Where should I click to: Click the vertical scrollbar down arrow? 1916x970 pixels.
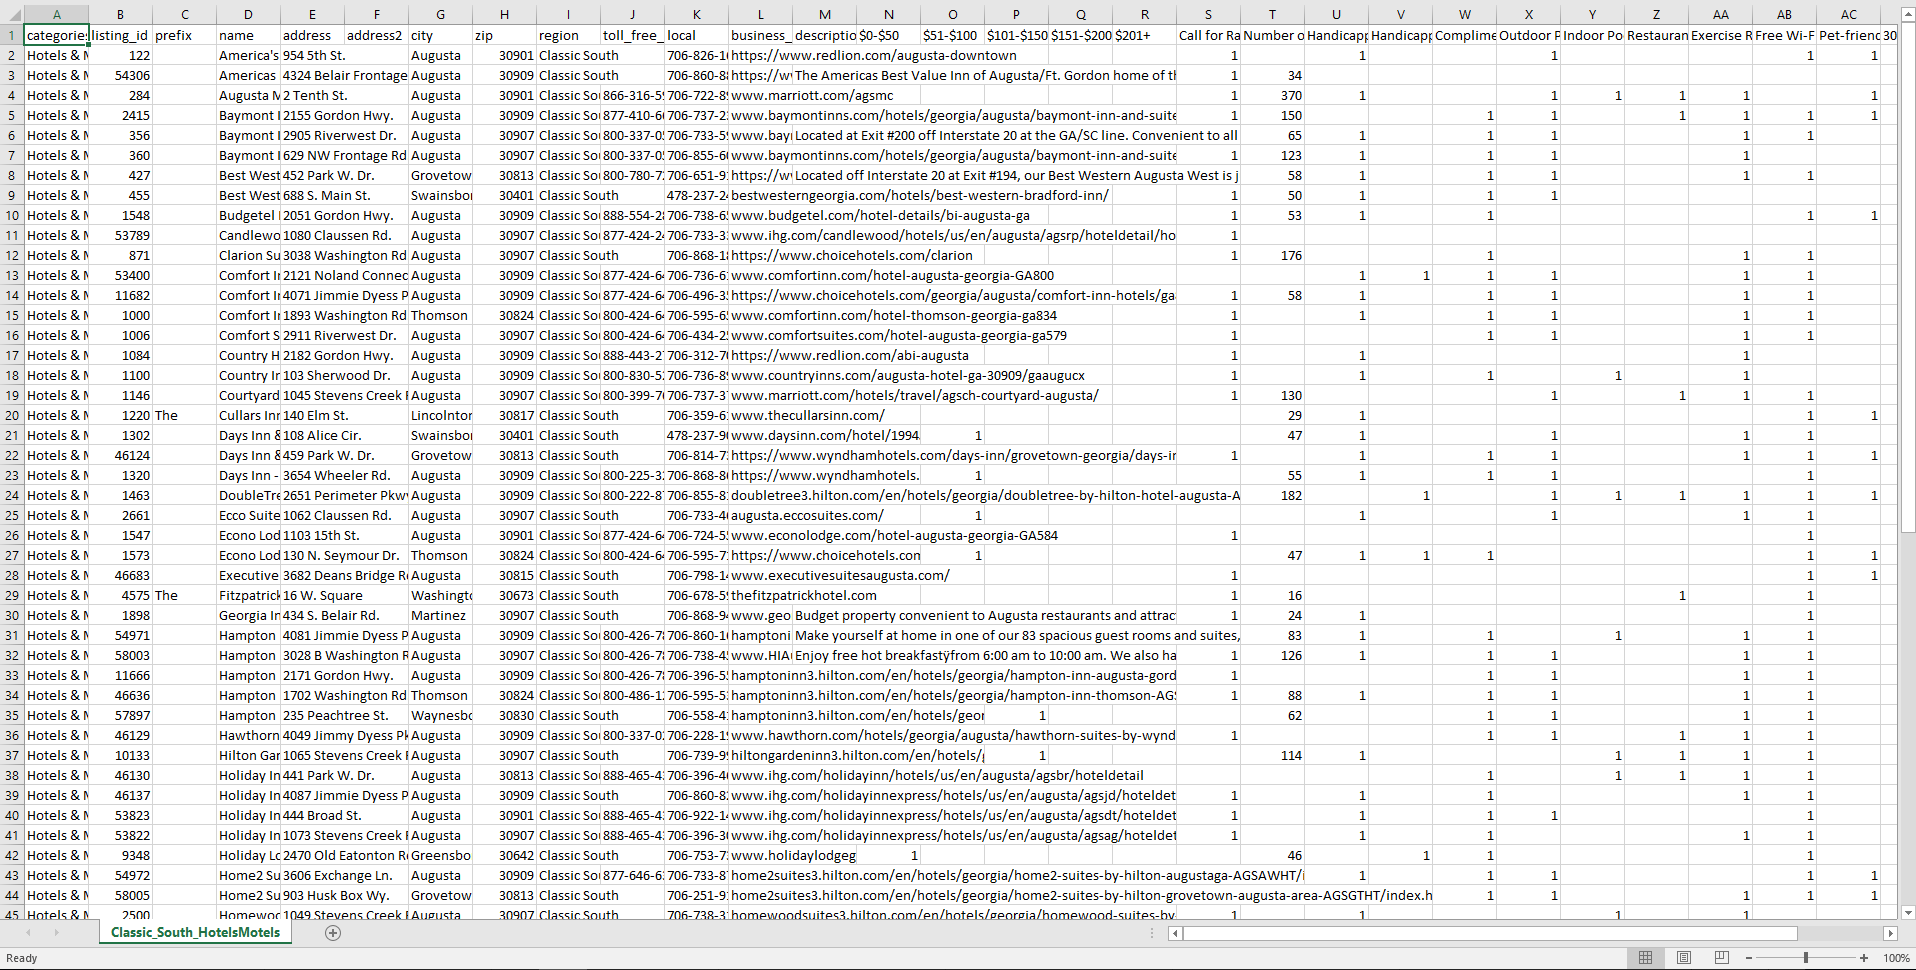[1908, 912]
